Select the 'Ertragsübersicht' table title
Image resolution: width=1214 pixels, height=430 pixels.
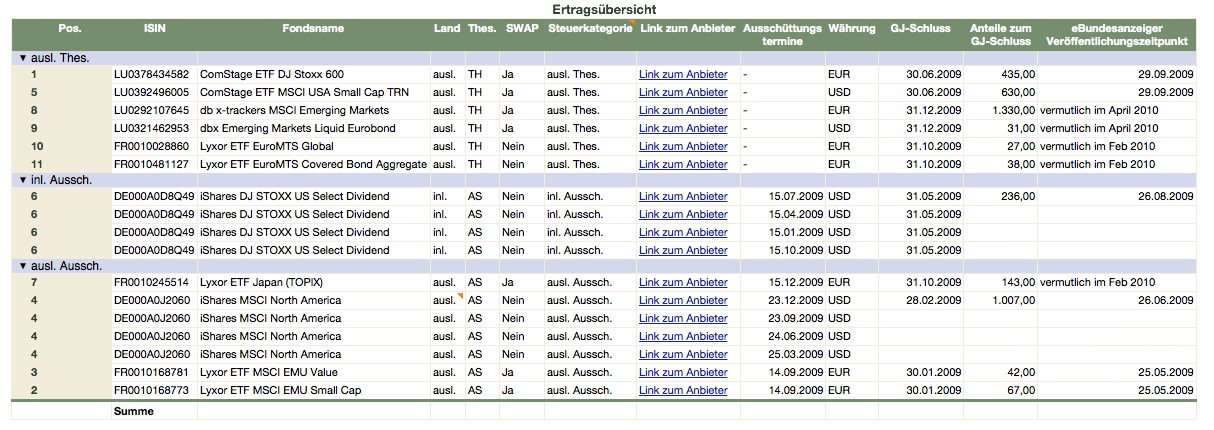tap(604, 9)
